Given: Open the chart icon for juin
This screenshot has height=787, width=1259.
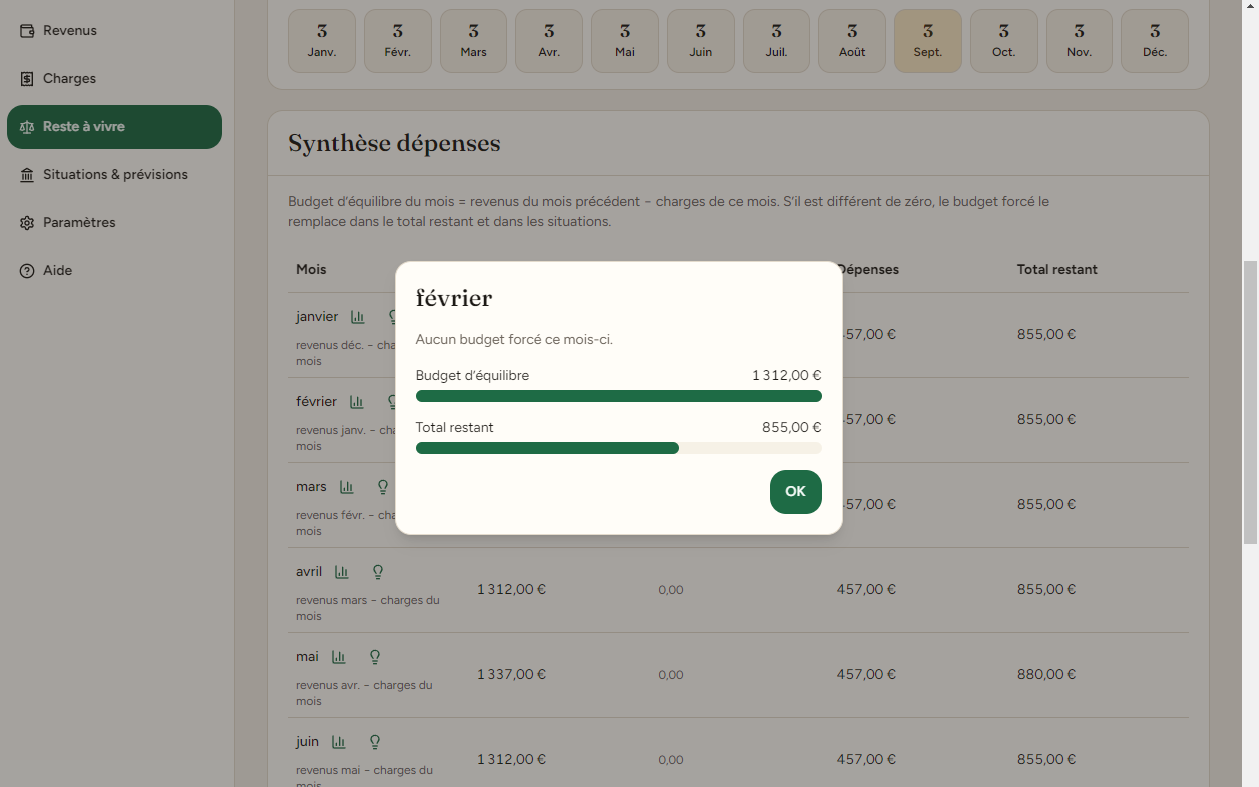Looking at the screenshot, I should coord(339,742).
